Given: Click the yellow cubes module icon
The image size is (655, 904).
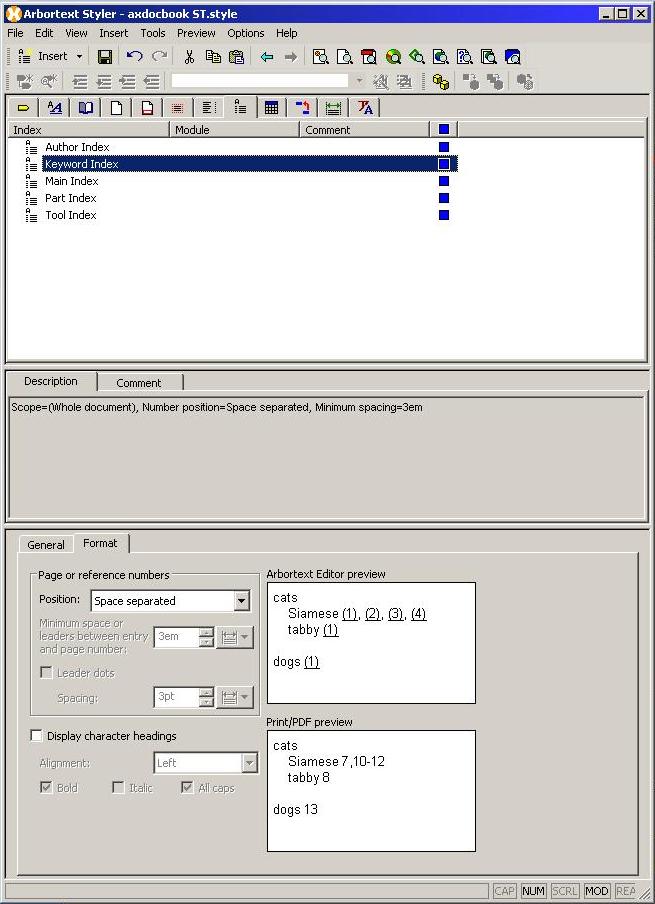Looking at the screenshot, I should point(441,82).
